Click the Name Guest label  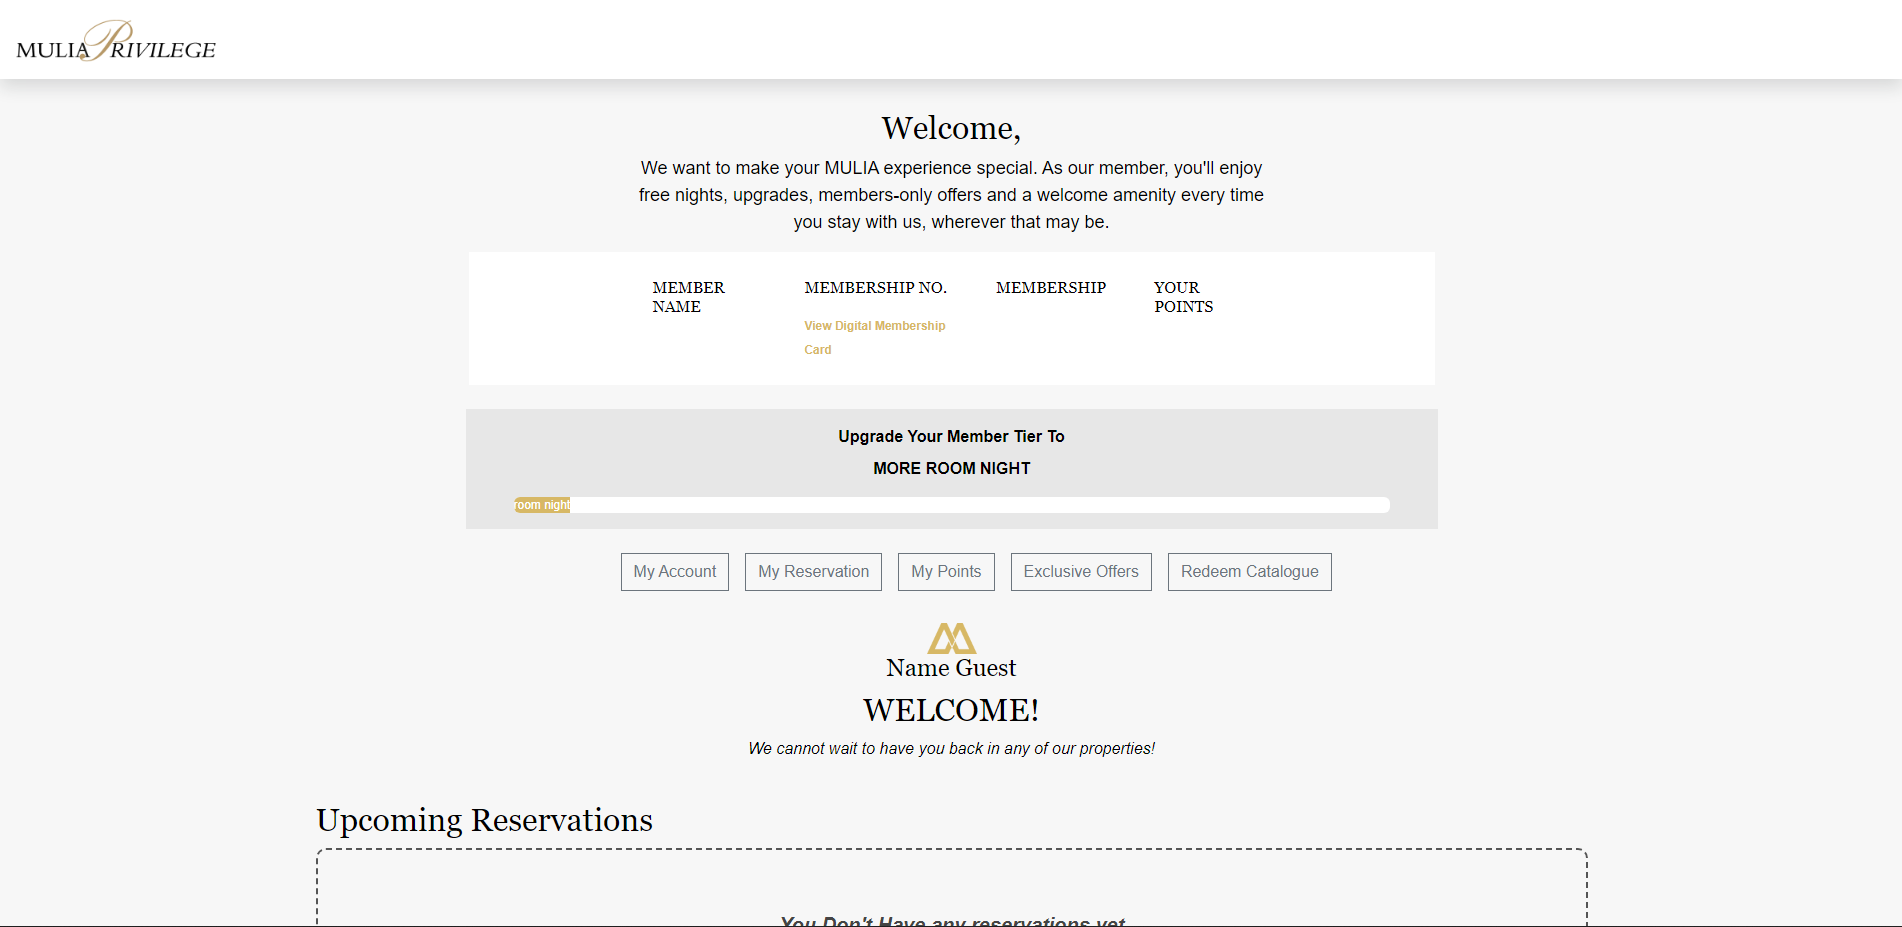coord(950,667)
